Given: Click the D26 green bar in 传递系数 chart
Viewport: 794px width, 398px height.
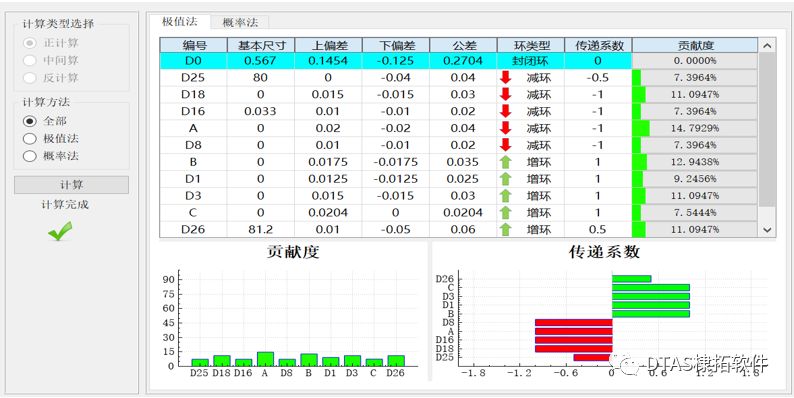Looking at the screenshot, I should (631, 278).
